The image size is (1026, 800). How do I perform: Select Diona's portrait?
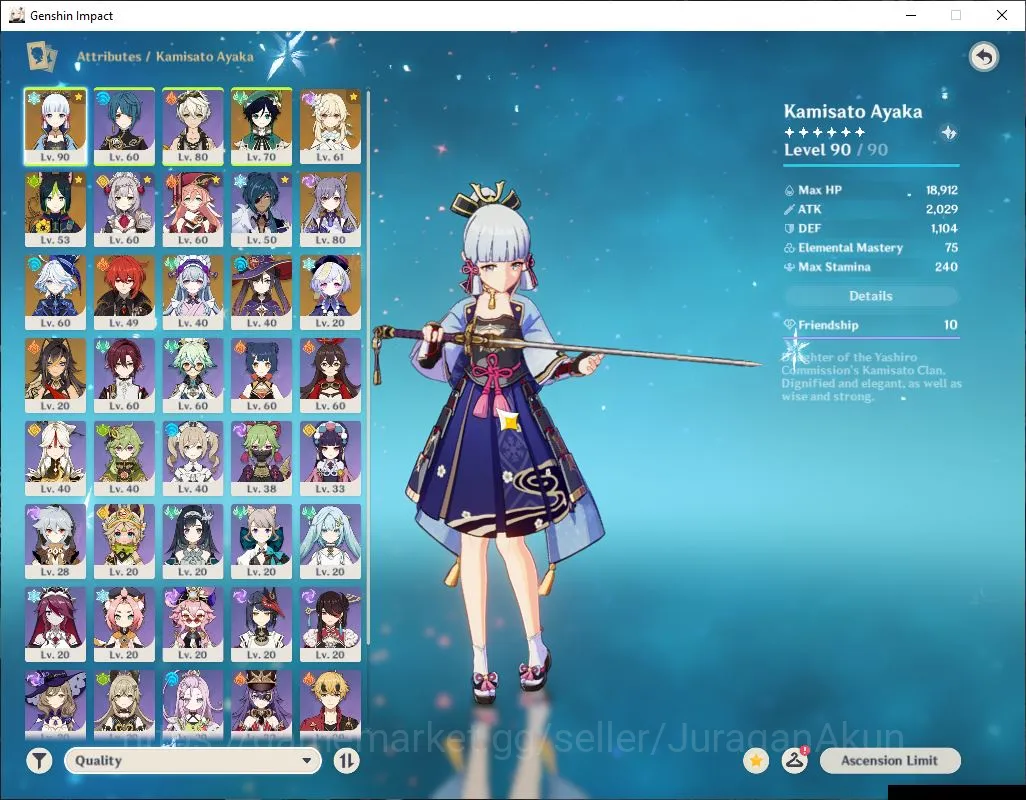click(124, 625)
